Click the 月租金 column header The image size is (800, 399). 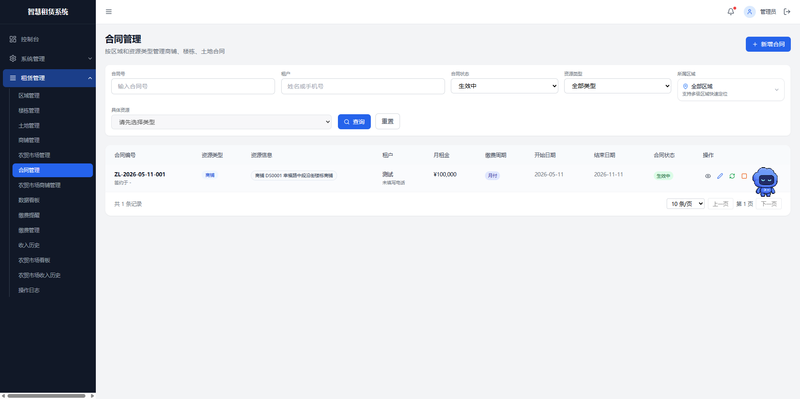[441, 155]
